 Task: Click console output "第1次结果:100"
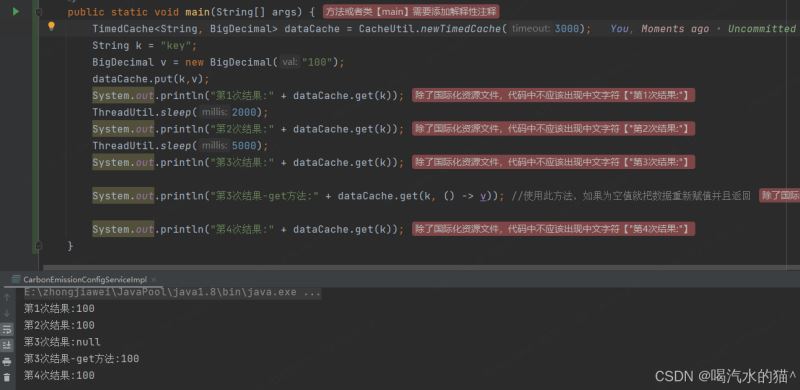tap(59, 309)
